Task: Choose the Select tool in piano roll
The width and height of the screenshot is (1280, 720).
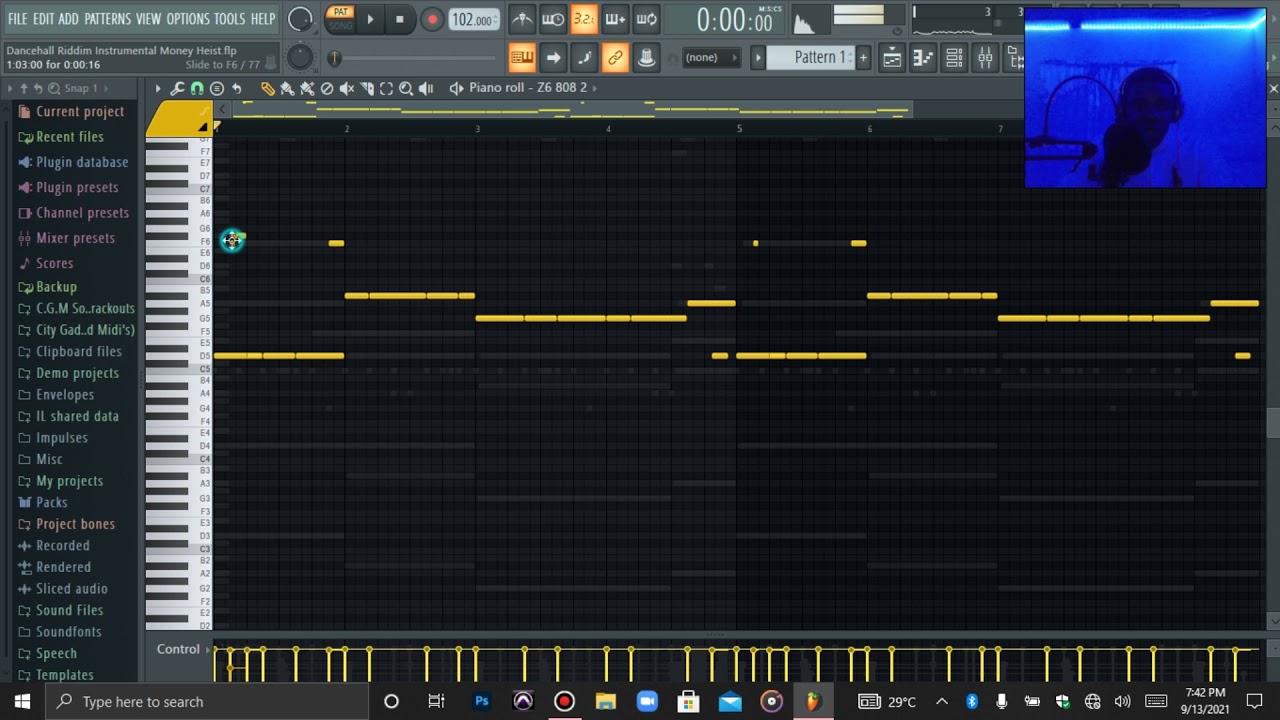Action: click(x=386, y=88)
